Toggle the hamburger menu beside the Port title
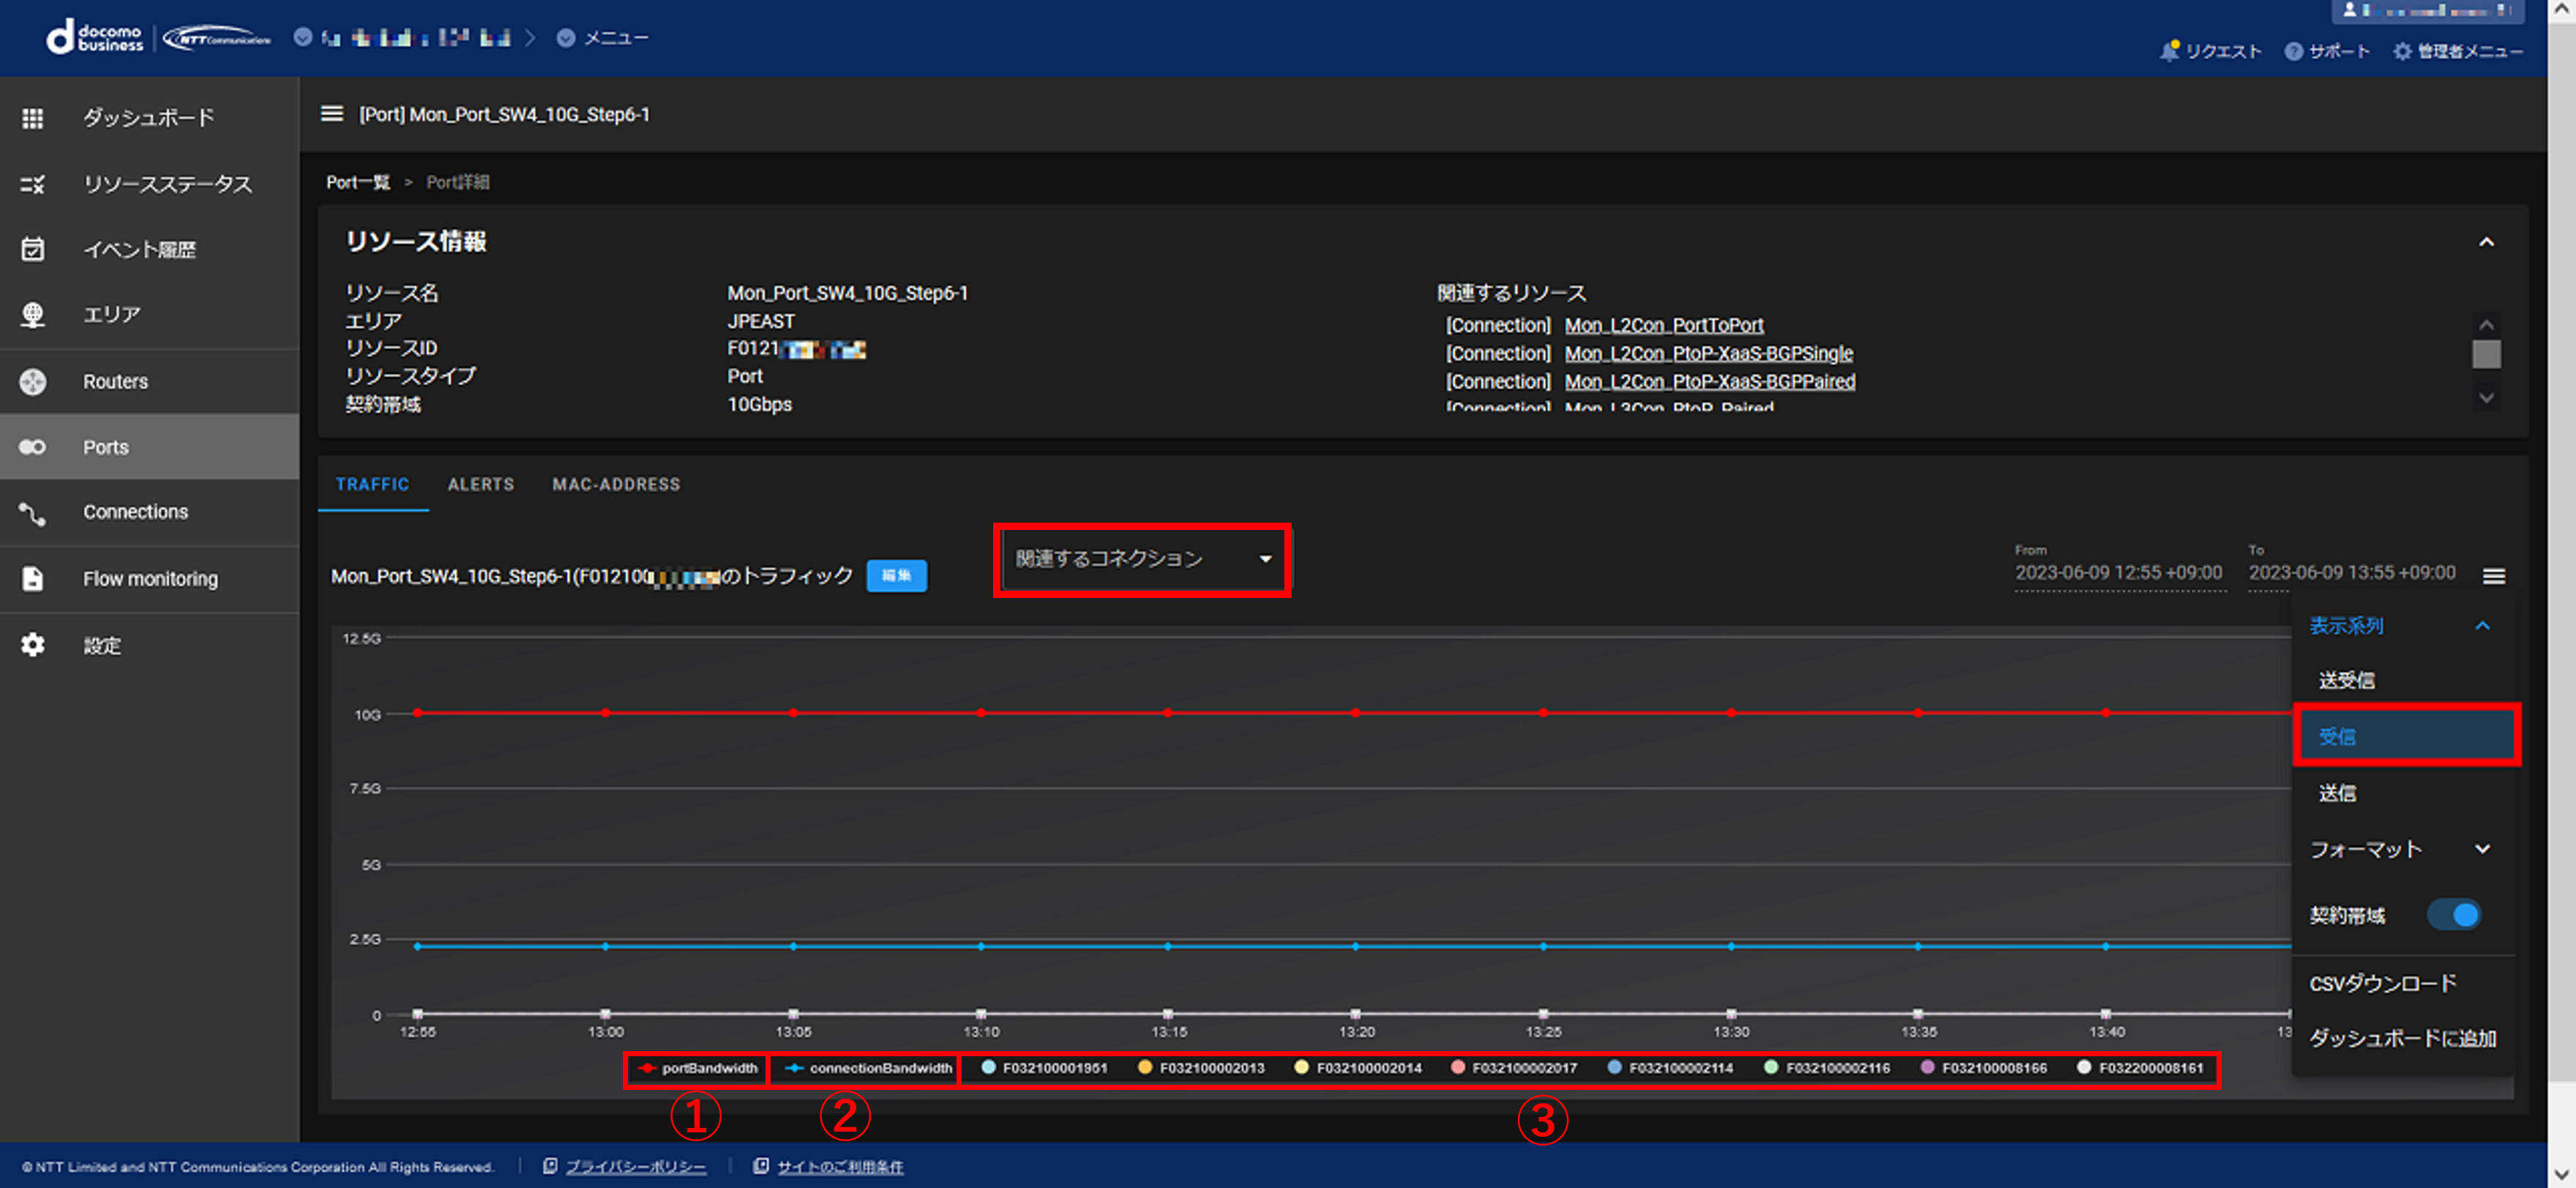This screenshot has width=2576, height=1188. point(332,114)
